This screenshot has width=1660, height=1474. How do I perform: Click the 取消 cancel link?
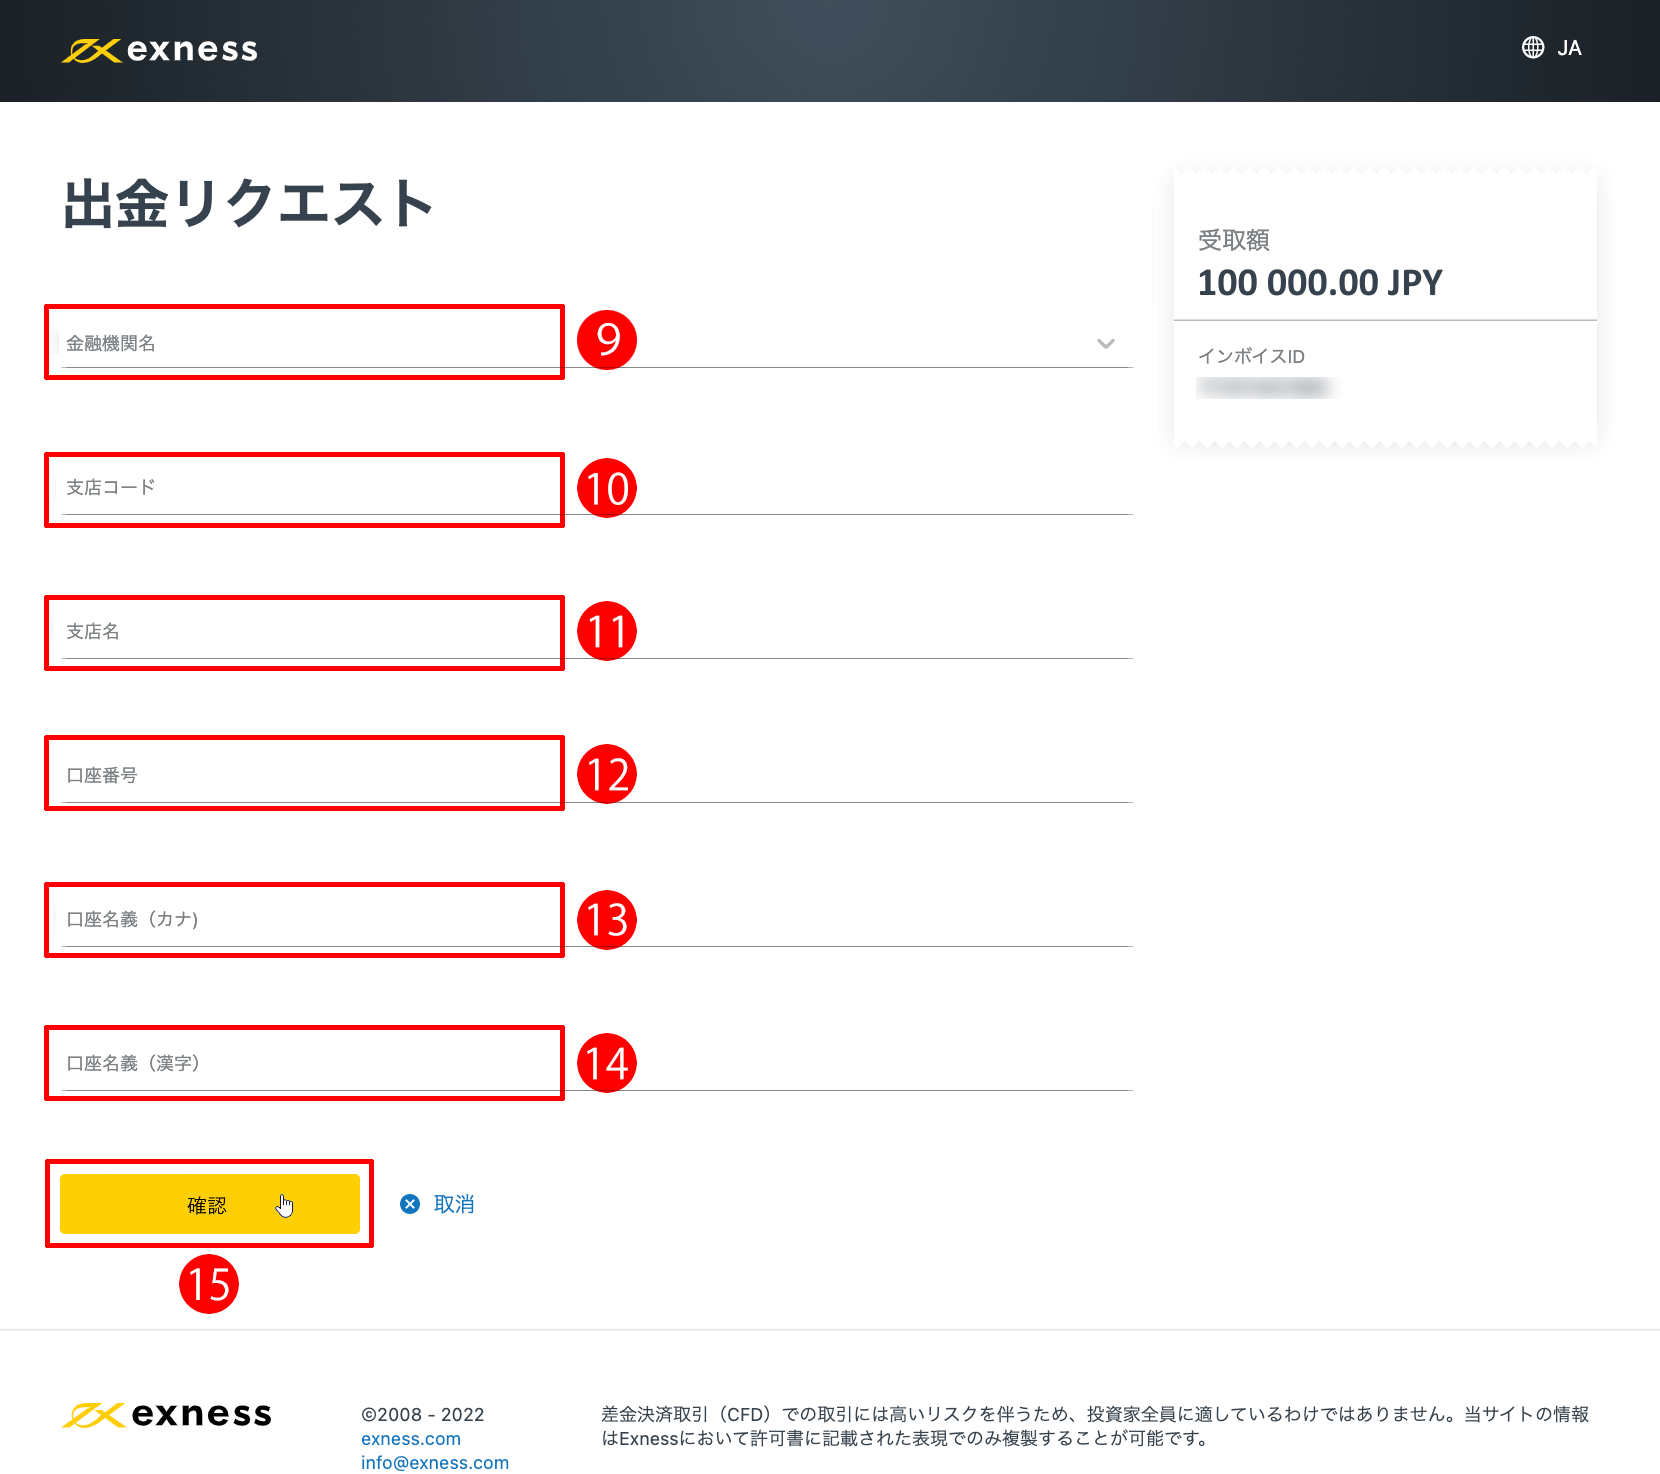click(453, 1204)
